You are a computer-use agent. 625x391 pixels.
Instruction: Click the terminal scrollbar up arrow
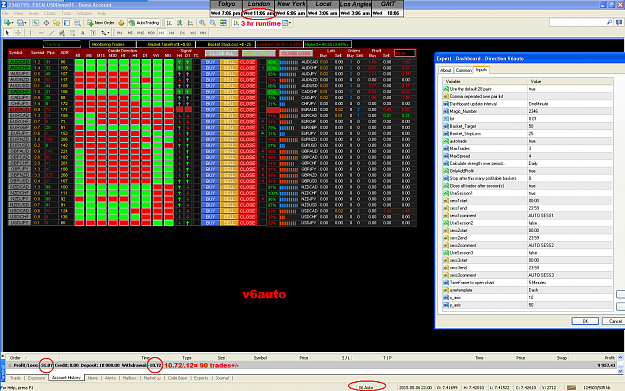coord(620,358)
